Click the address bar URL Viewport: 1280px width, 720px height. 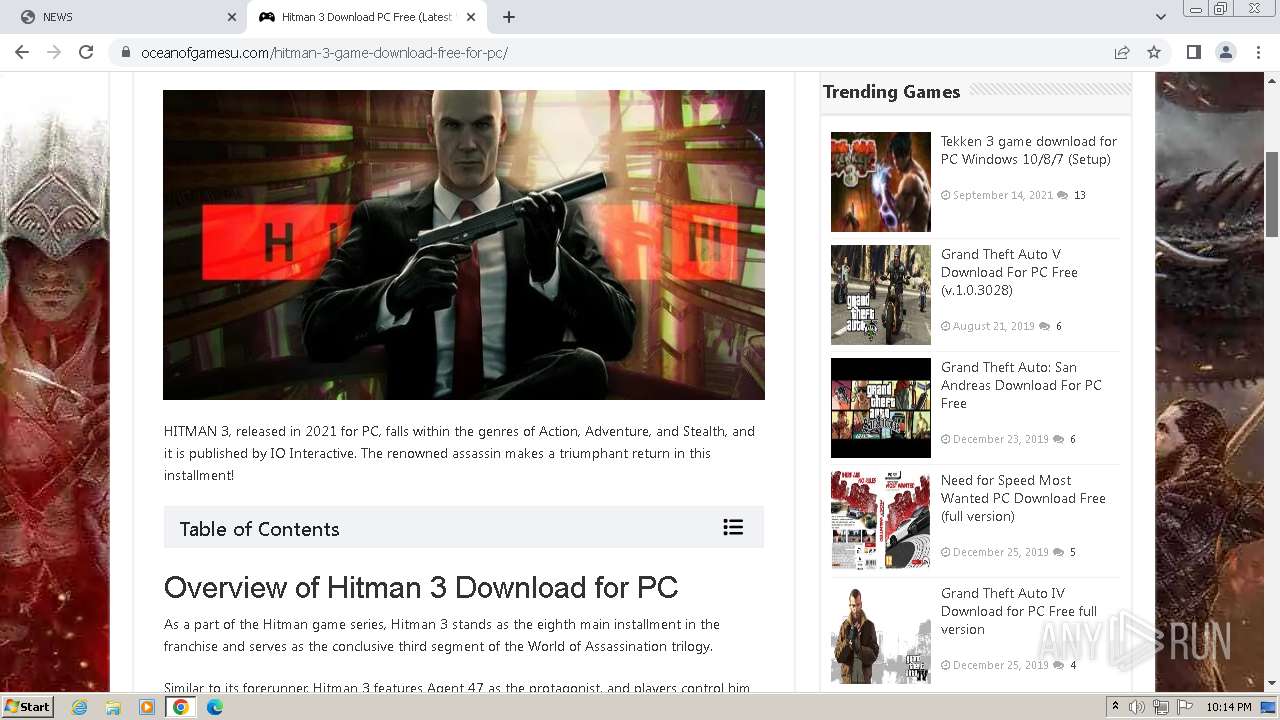coord(325,53)
